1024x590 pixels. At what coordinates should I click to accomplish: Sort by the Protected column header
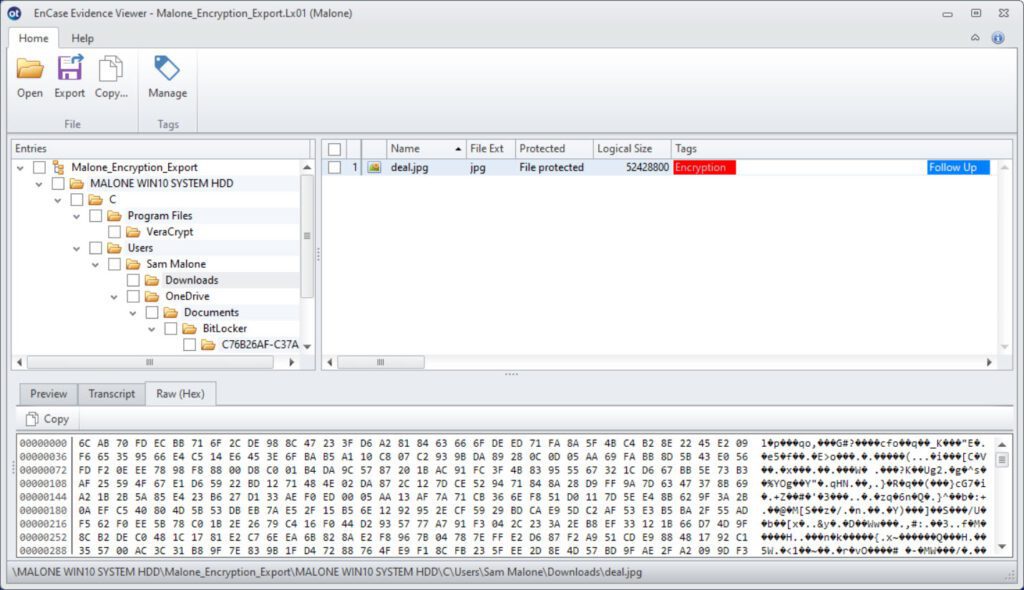pyautogui.click(x=554, y=149)
